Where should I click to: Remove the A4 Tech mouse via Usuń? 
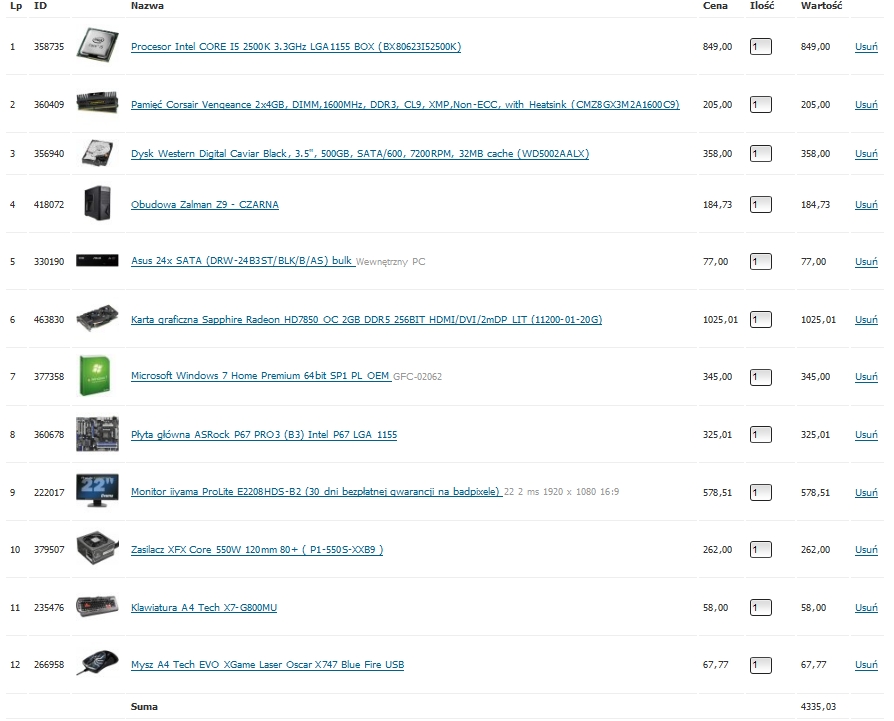[866, 665]
